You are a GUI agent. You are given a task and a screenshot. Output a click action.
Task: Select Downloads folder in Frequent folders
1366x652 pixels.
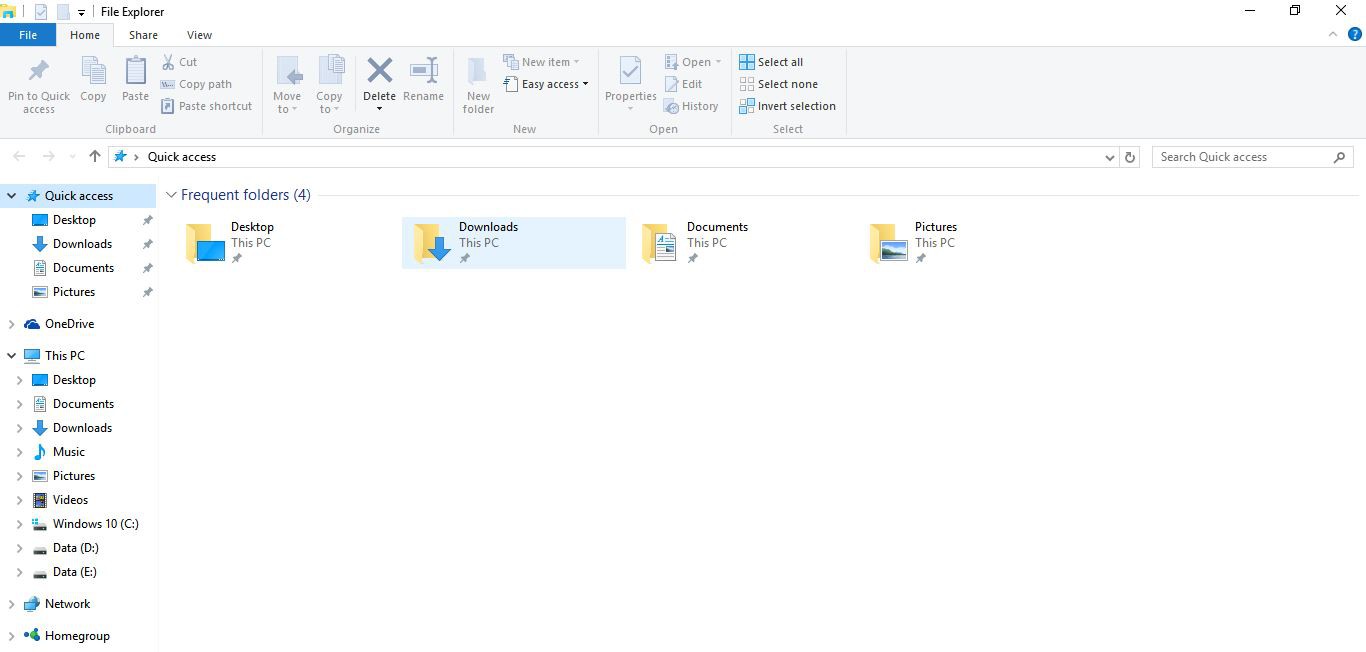(514, 243)
